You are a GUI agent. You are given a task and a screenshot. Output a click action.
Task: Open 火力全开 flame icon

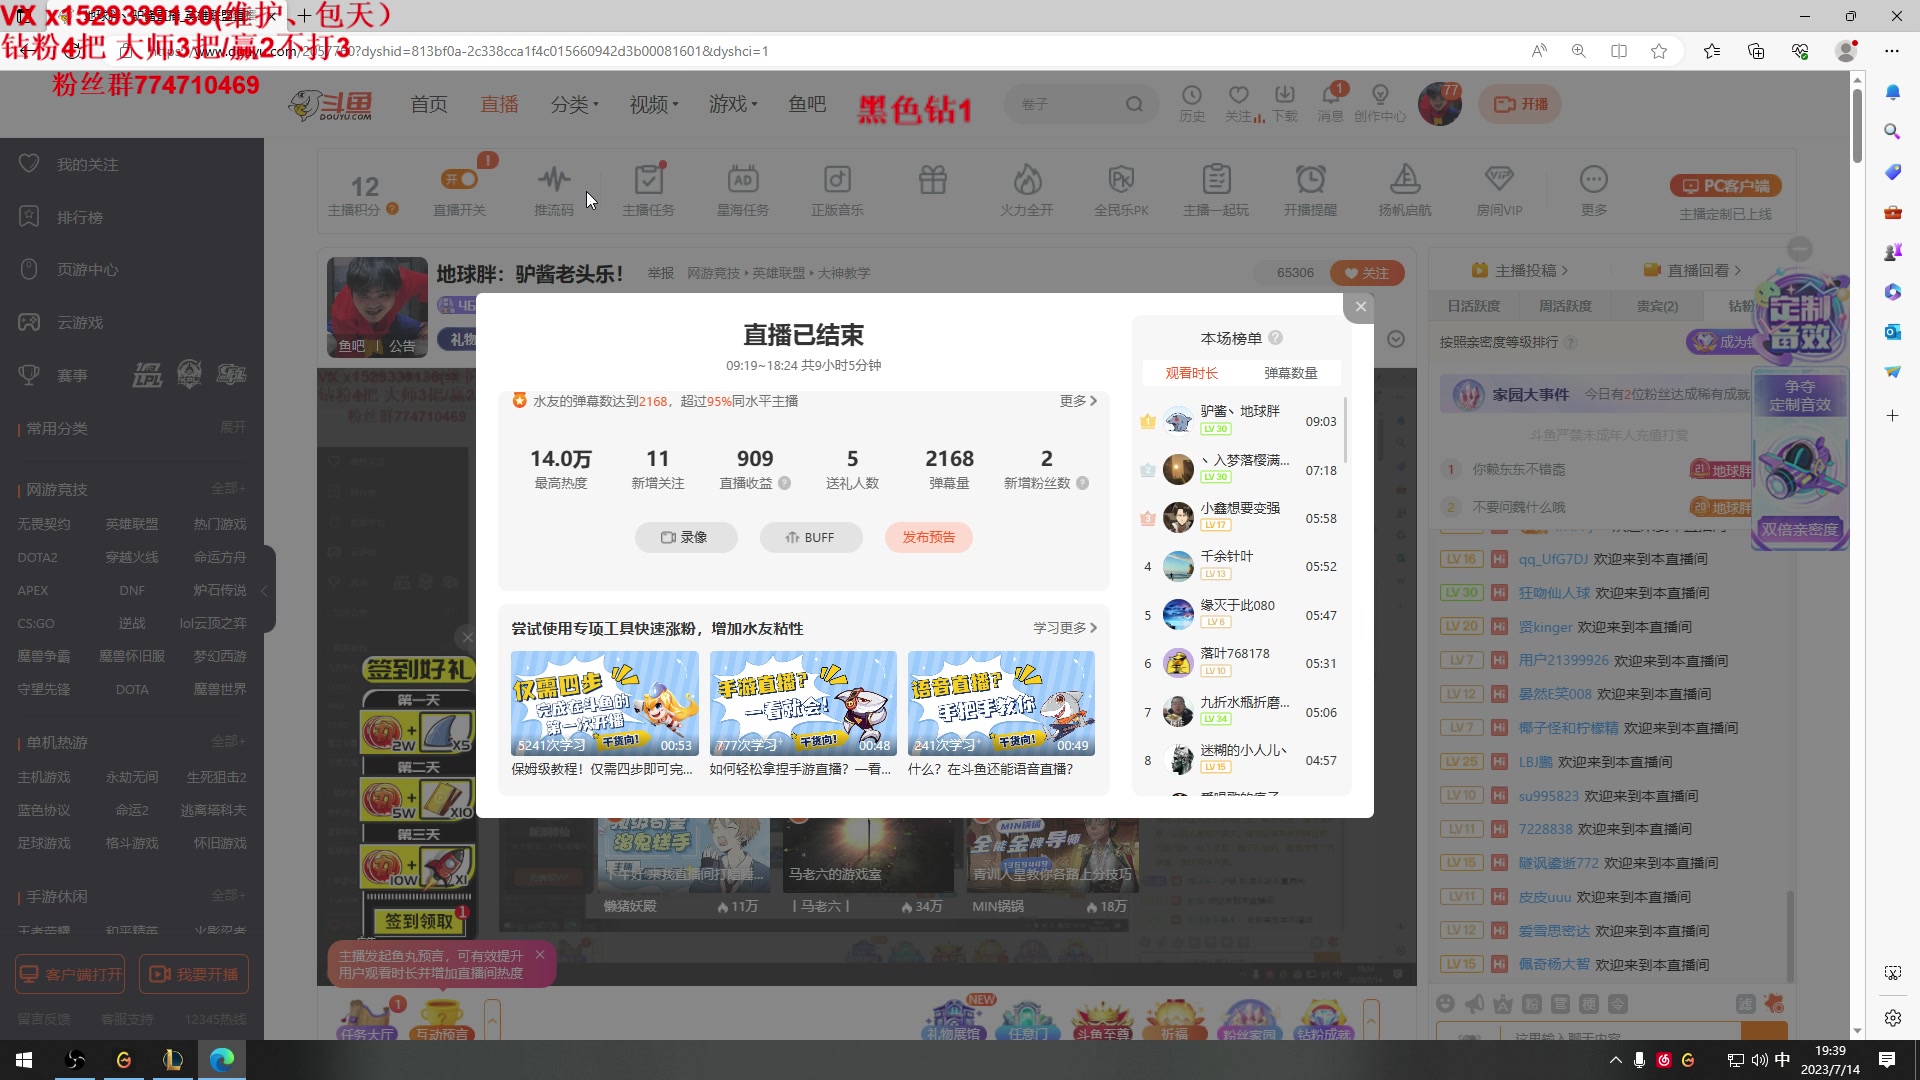1027,180
